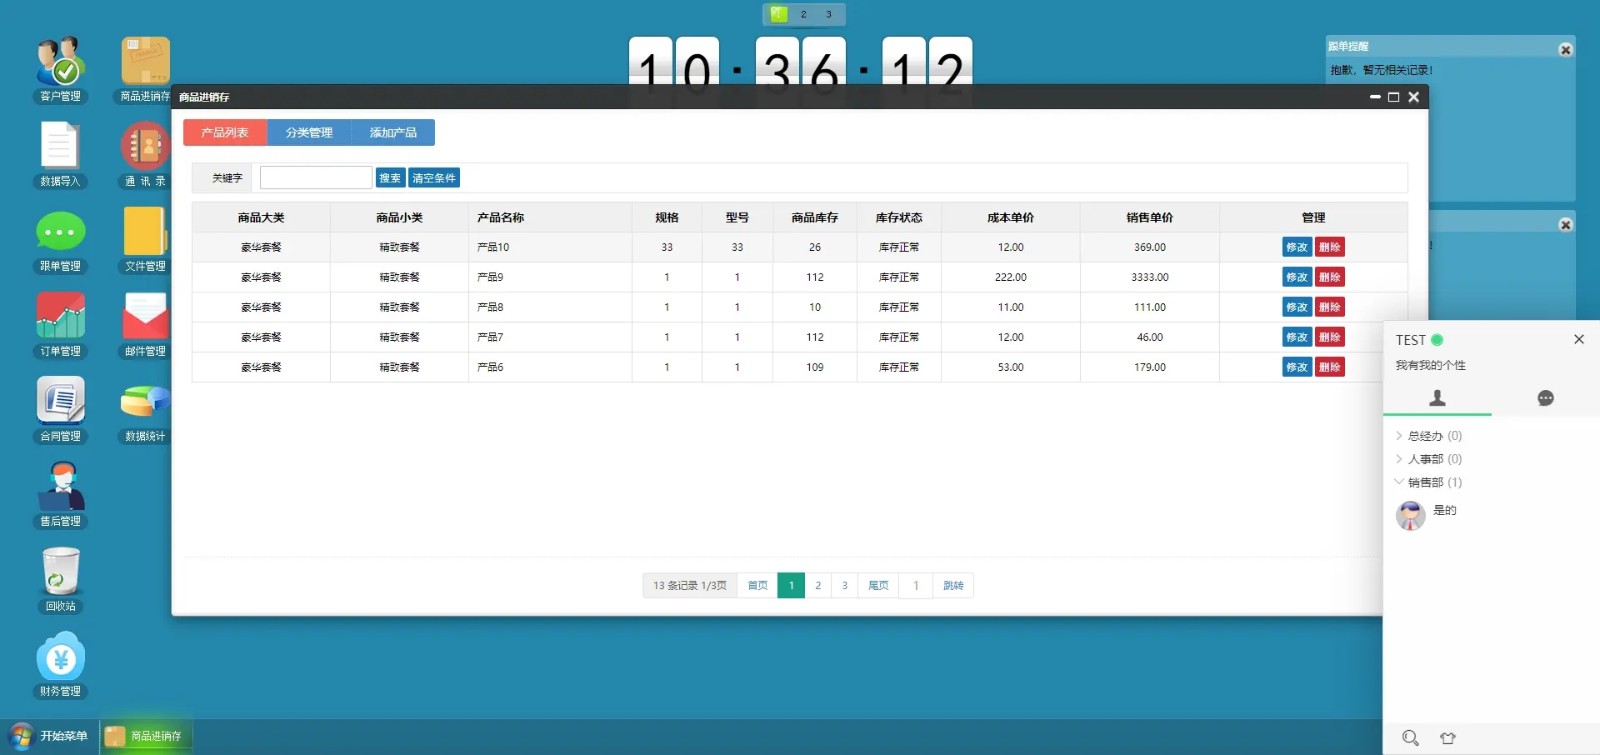The image size is (1600, 755).
Task: Click the 关键字 keyword input field
Action: pos(316,178)
